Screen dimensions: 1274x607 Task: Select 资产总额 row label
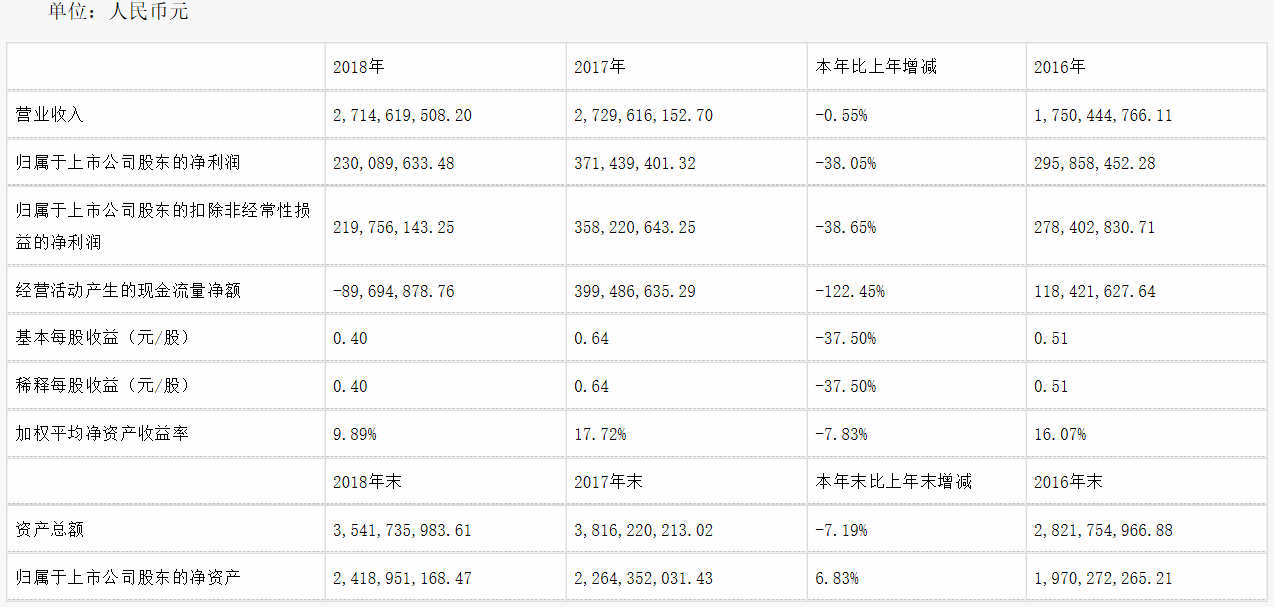(49, 529)
